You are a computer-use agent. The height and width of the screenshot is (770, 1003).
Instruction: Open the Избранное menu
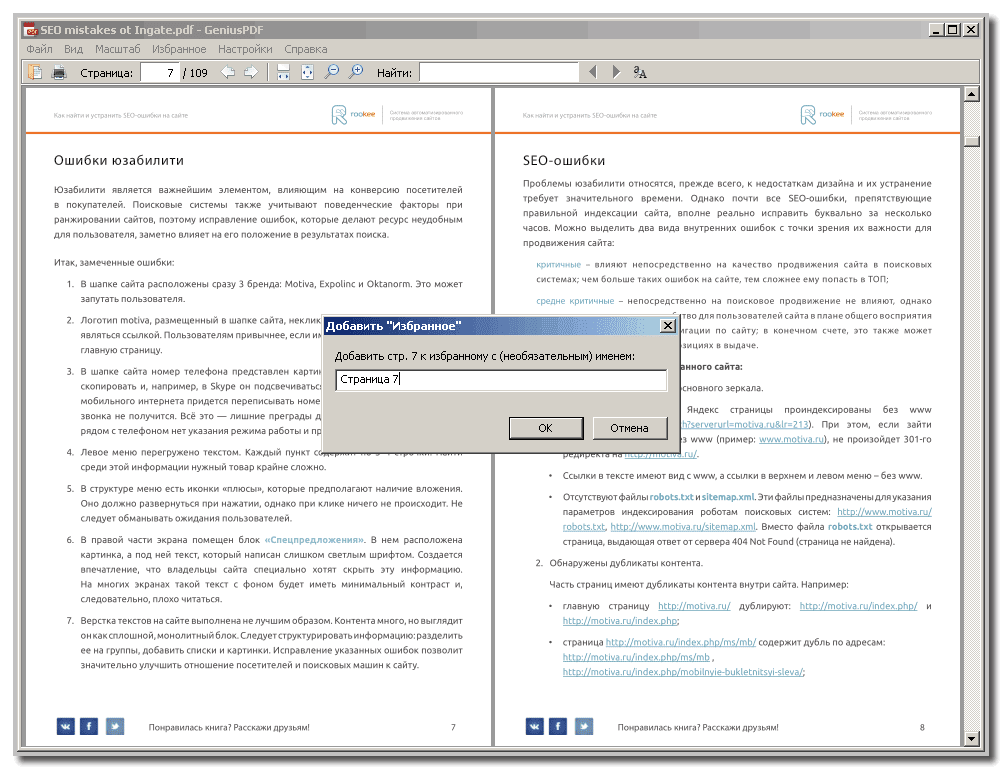tap(179, 49)
